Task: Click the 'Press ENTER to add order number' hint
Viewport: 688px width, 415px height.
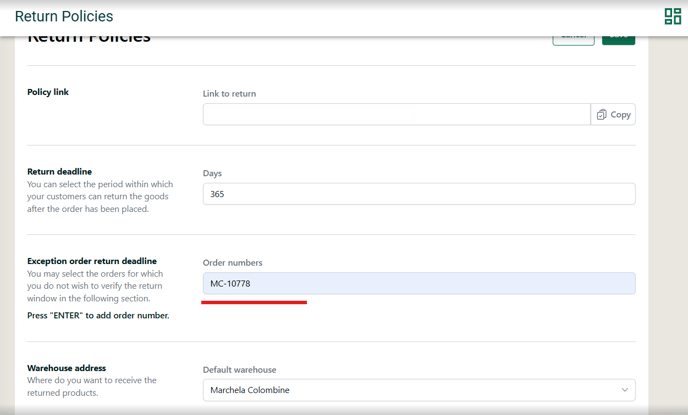Action: [98, 316]
